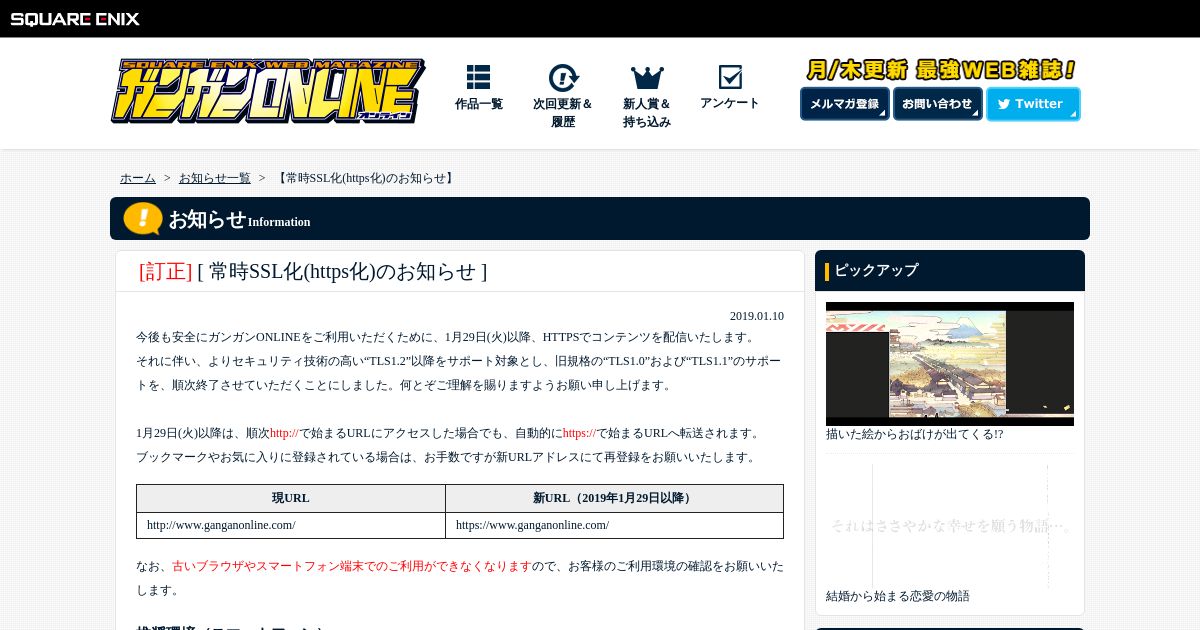The image size is (1200, 630).
Task: Click the red https:// text in paragraph
Action: (x=580, y=433)
